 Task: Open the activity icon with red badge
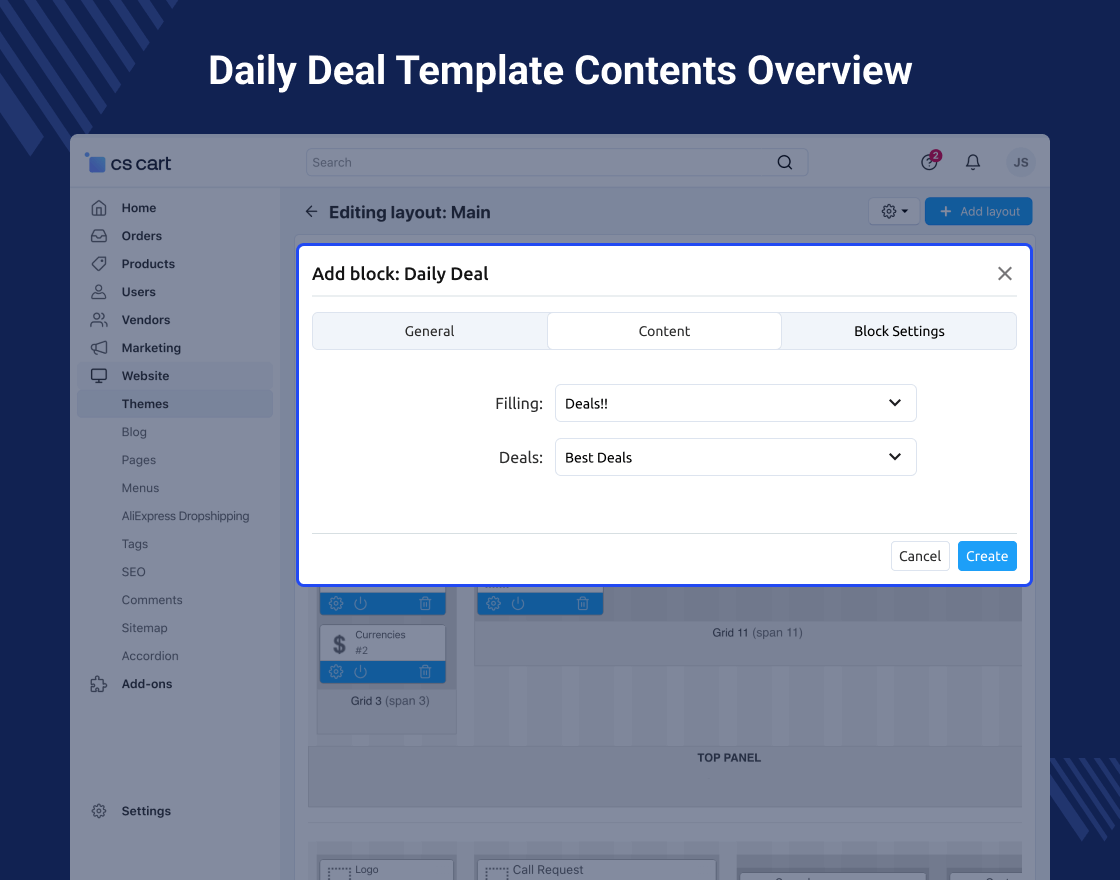pos(930,162)
